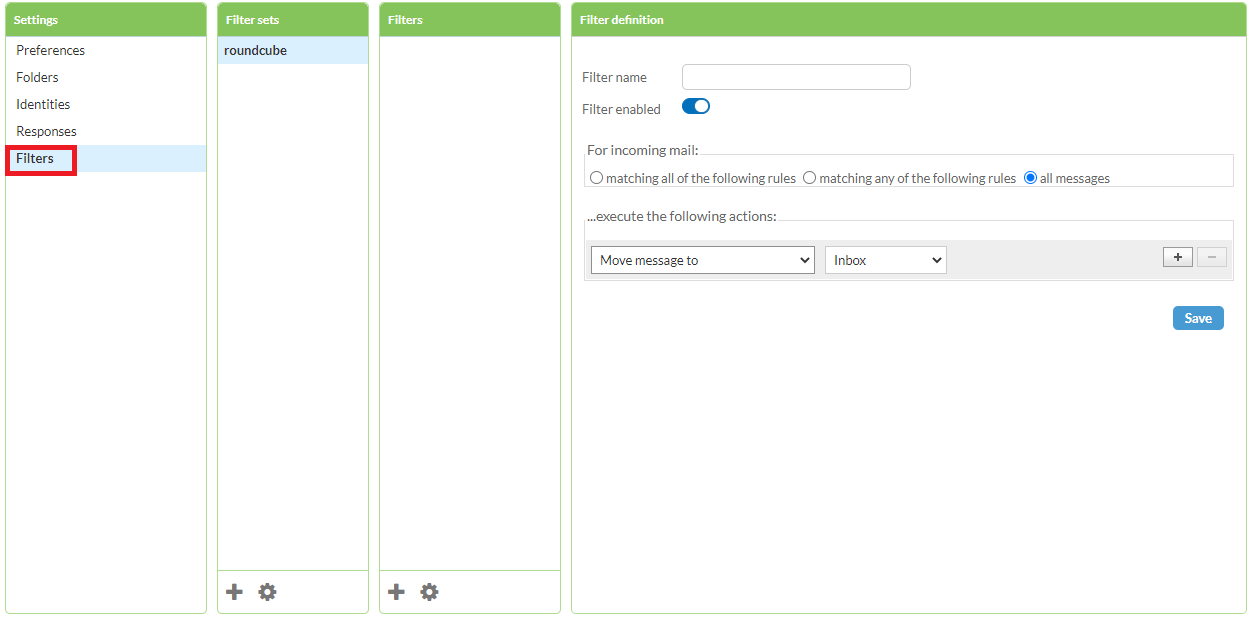Open Identities settings section
Viewport: 1251px width, 620px height.
point(106,104)
